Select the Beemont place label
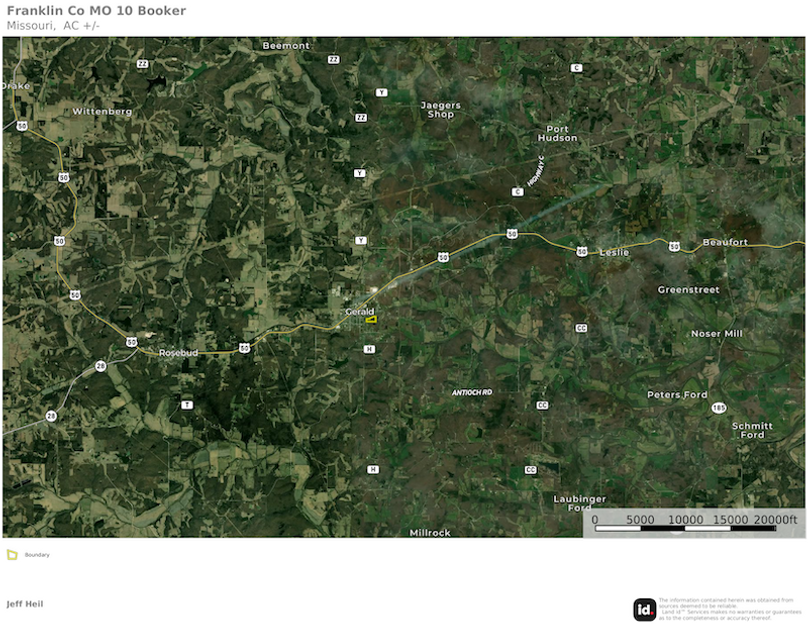 (286, 46)
